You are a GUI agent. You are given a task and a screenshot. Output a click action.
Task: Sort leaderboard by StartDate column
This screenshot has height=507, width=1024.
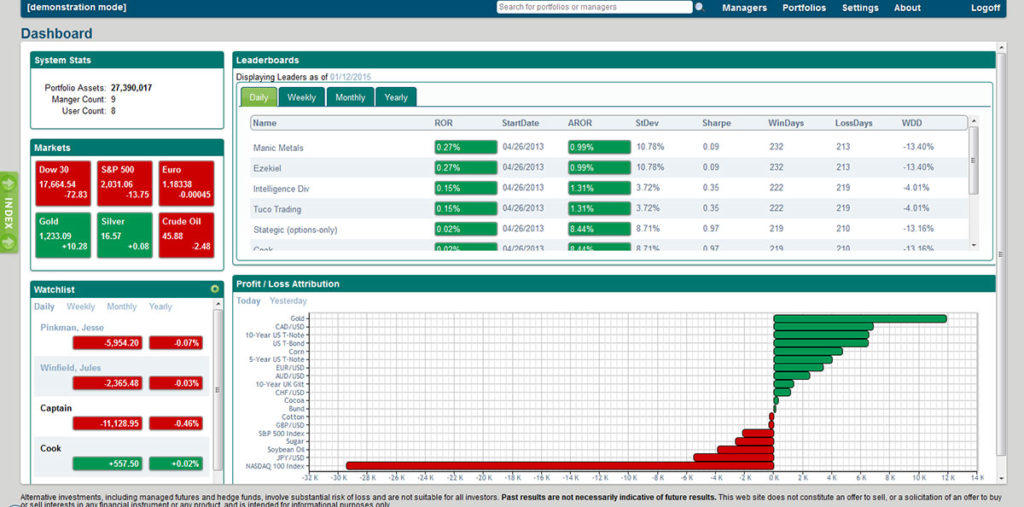point(520,123)
